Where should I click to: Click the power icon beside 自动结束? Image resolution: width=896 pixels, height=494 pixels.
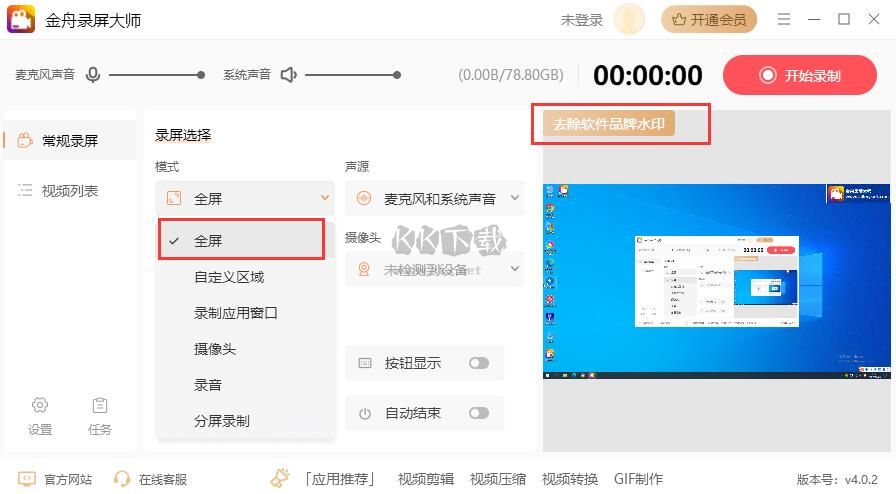(x=365, y=413)
